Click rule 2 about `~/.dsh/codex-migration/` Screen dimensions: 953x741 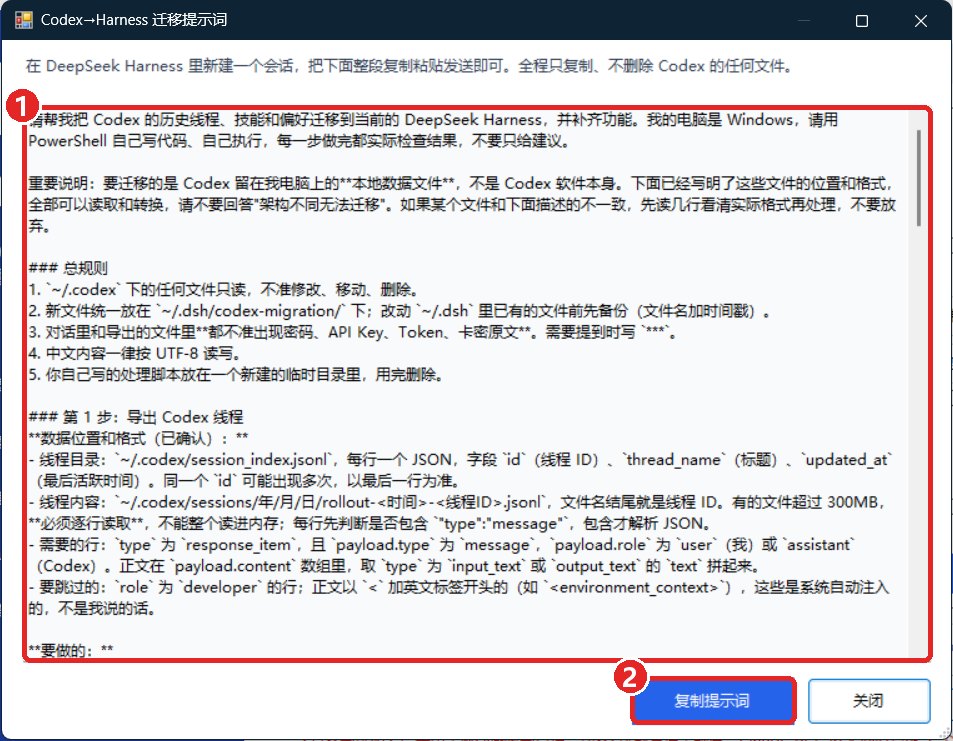click(x=399, y=311)
